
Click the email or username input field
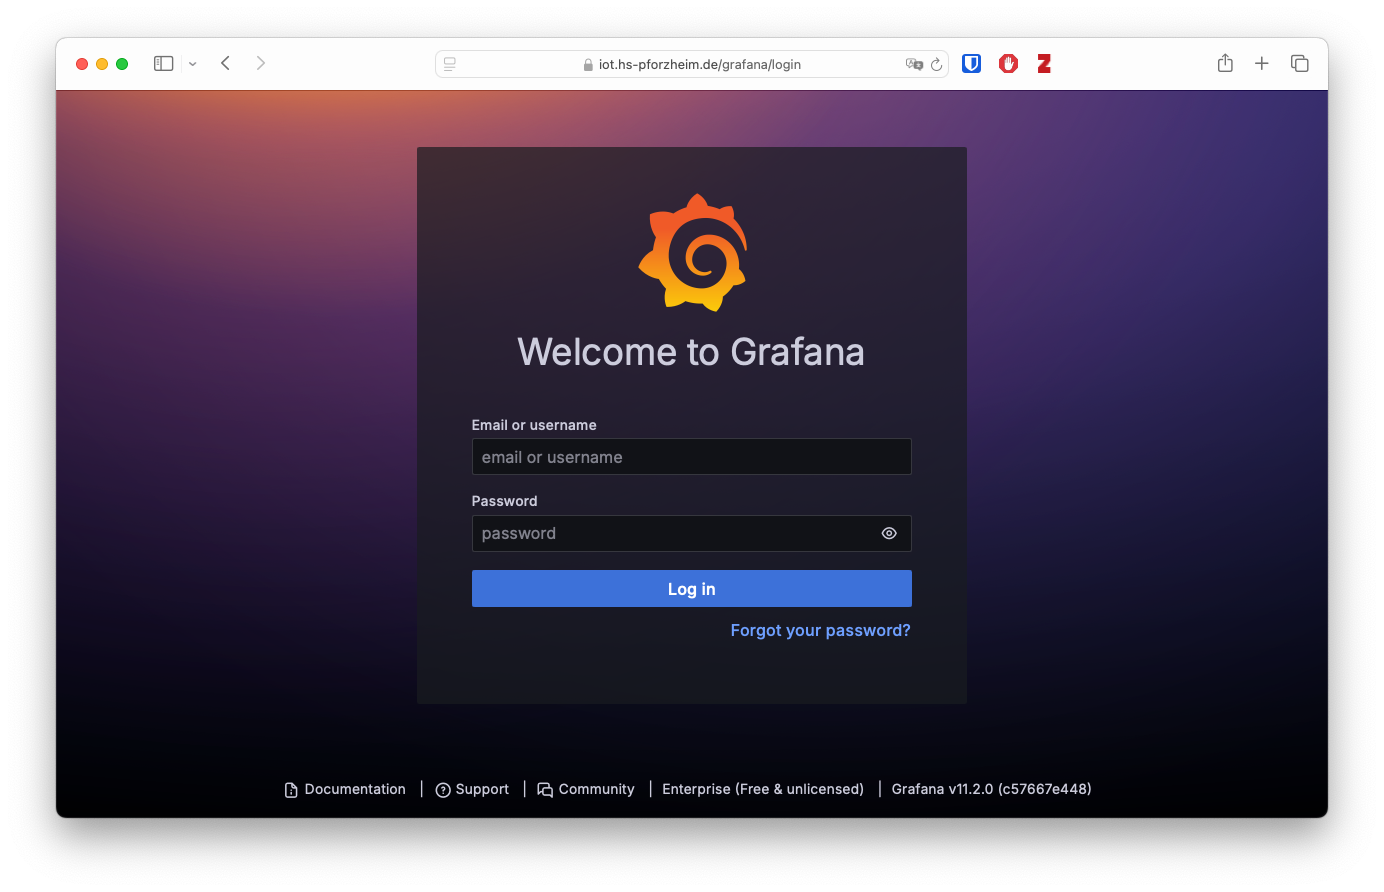691,456
